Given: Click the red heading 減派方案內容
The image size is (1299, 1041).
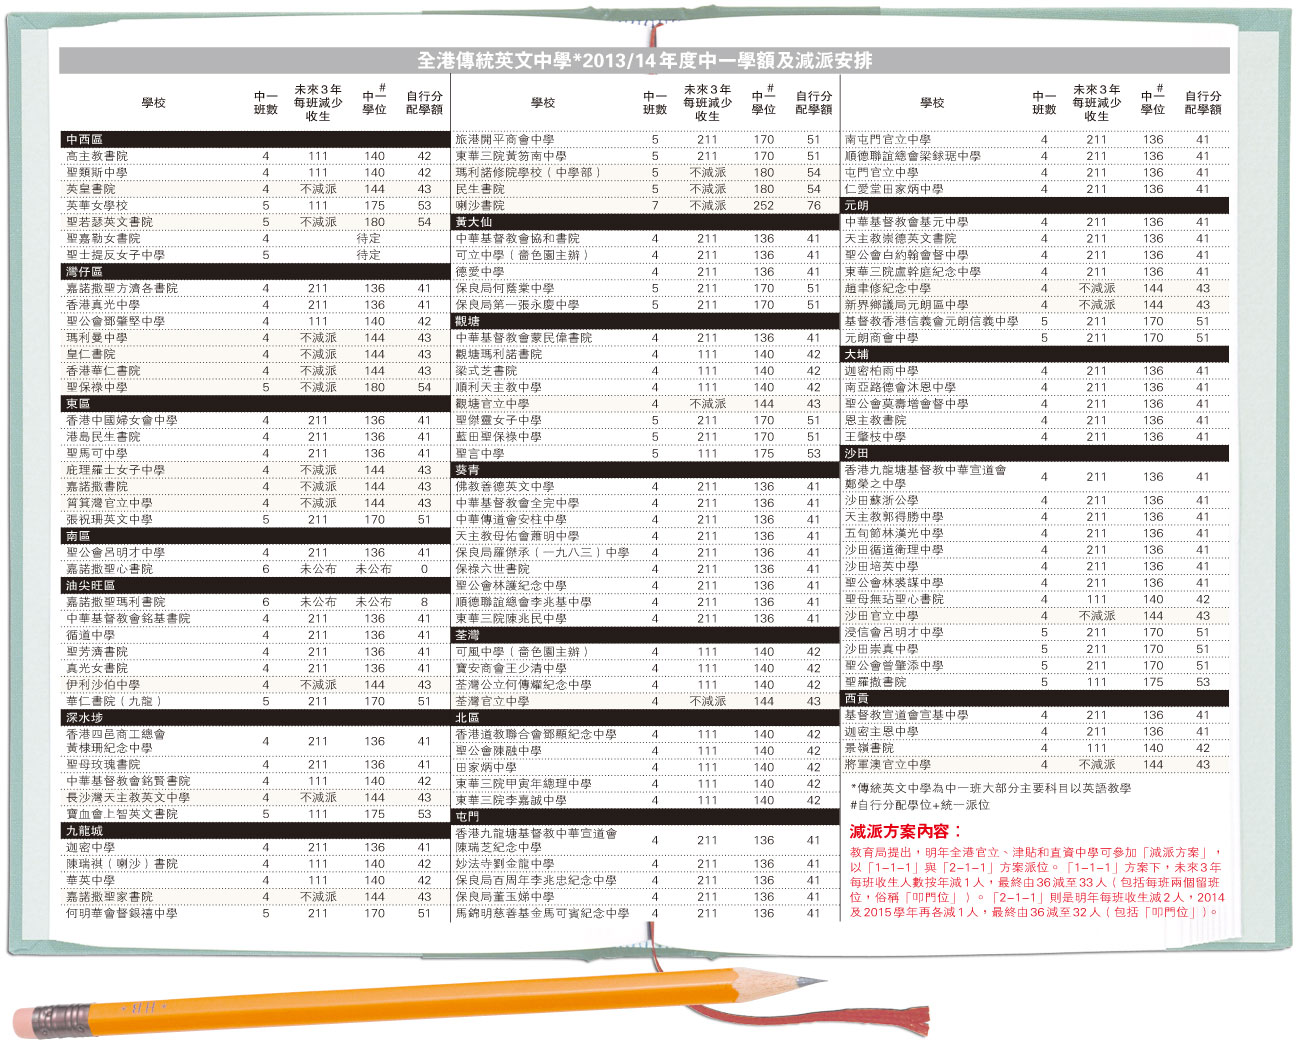Looking at the screenshot, I should (x=906, y=831).
